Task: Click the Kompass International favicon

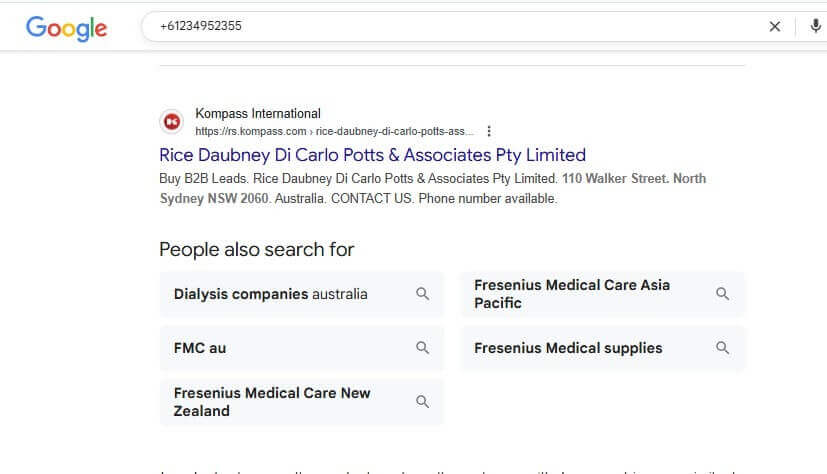Action: (172, 122)
